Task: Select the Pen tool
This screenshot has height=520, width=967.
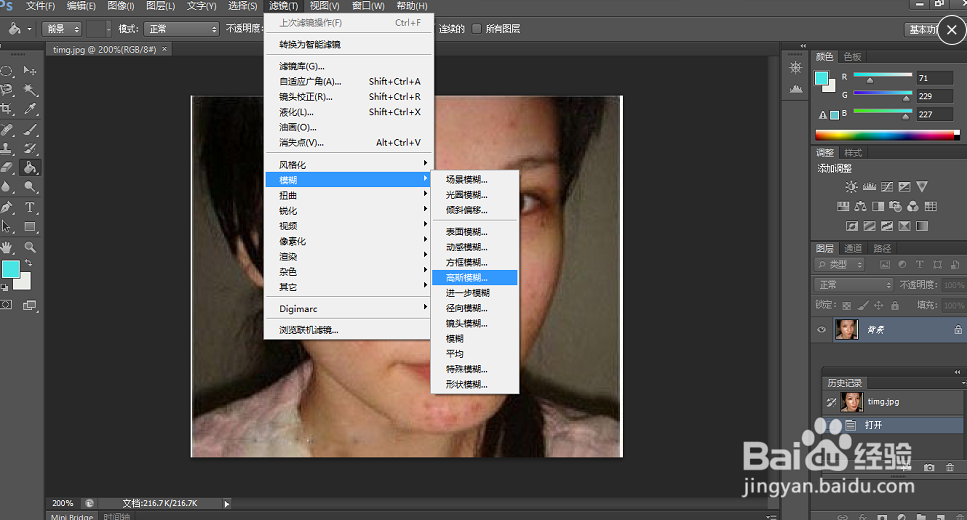Action: tap(7, 207)
